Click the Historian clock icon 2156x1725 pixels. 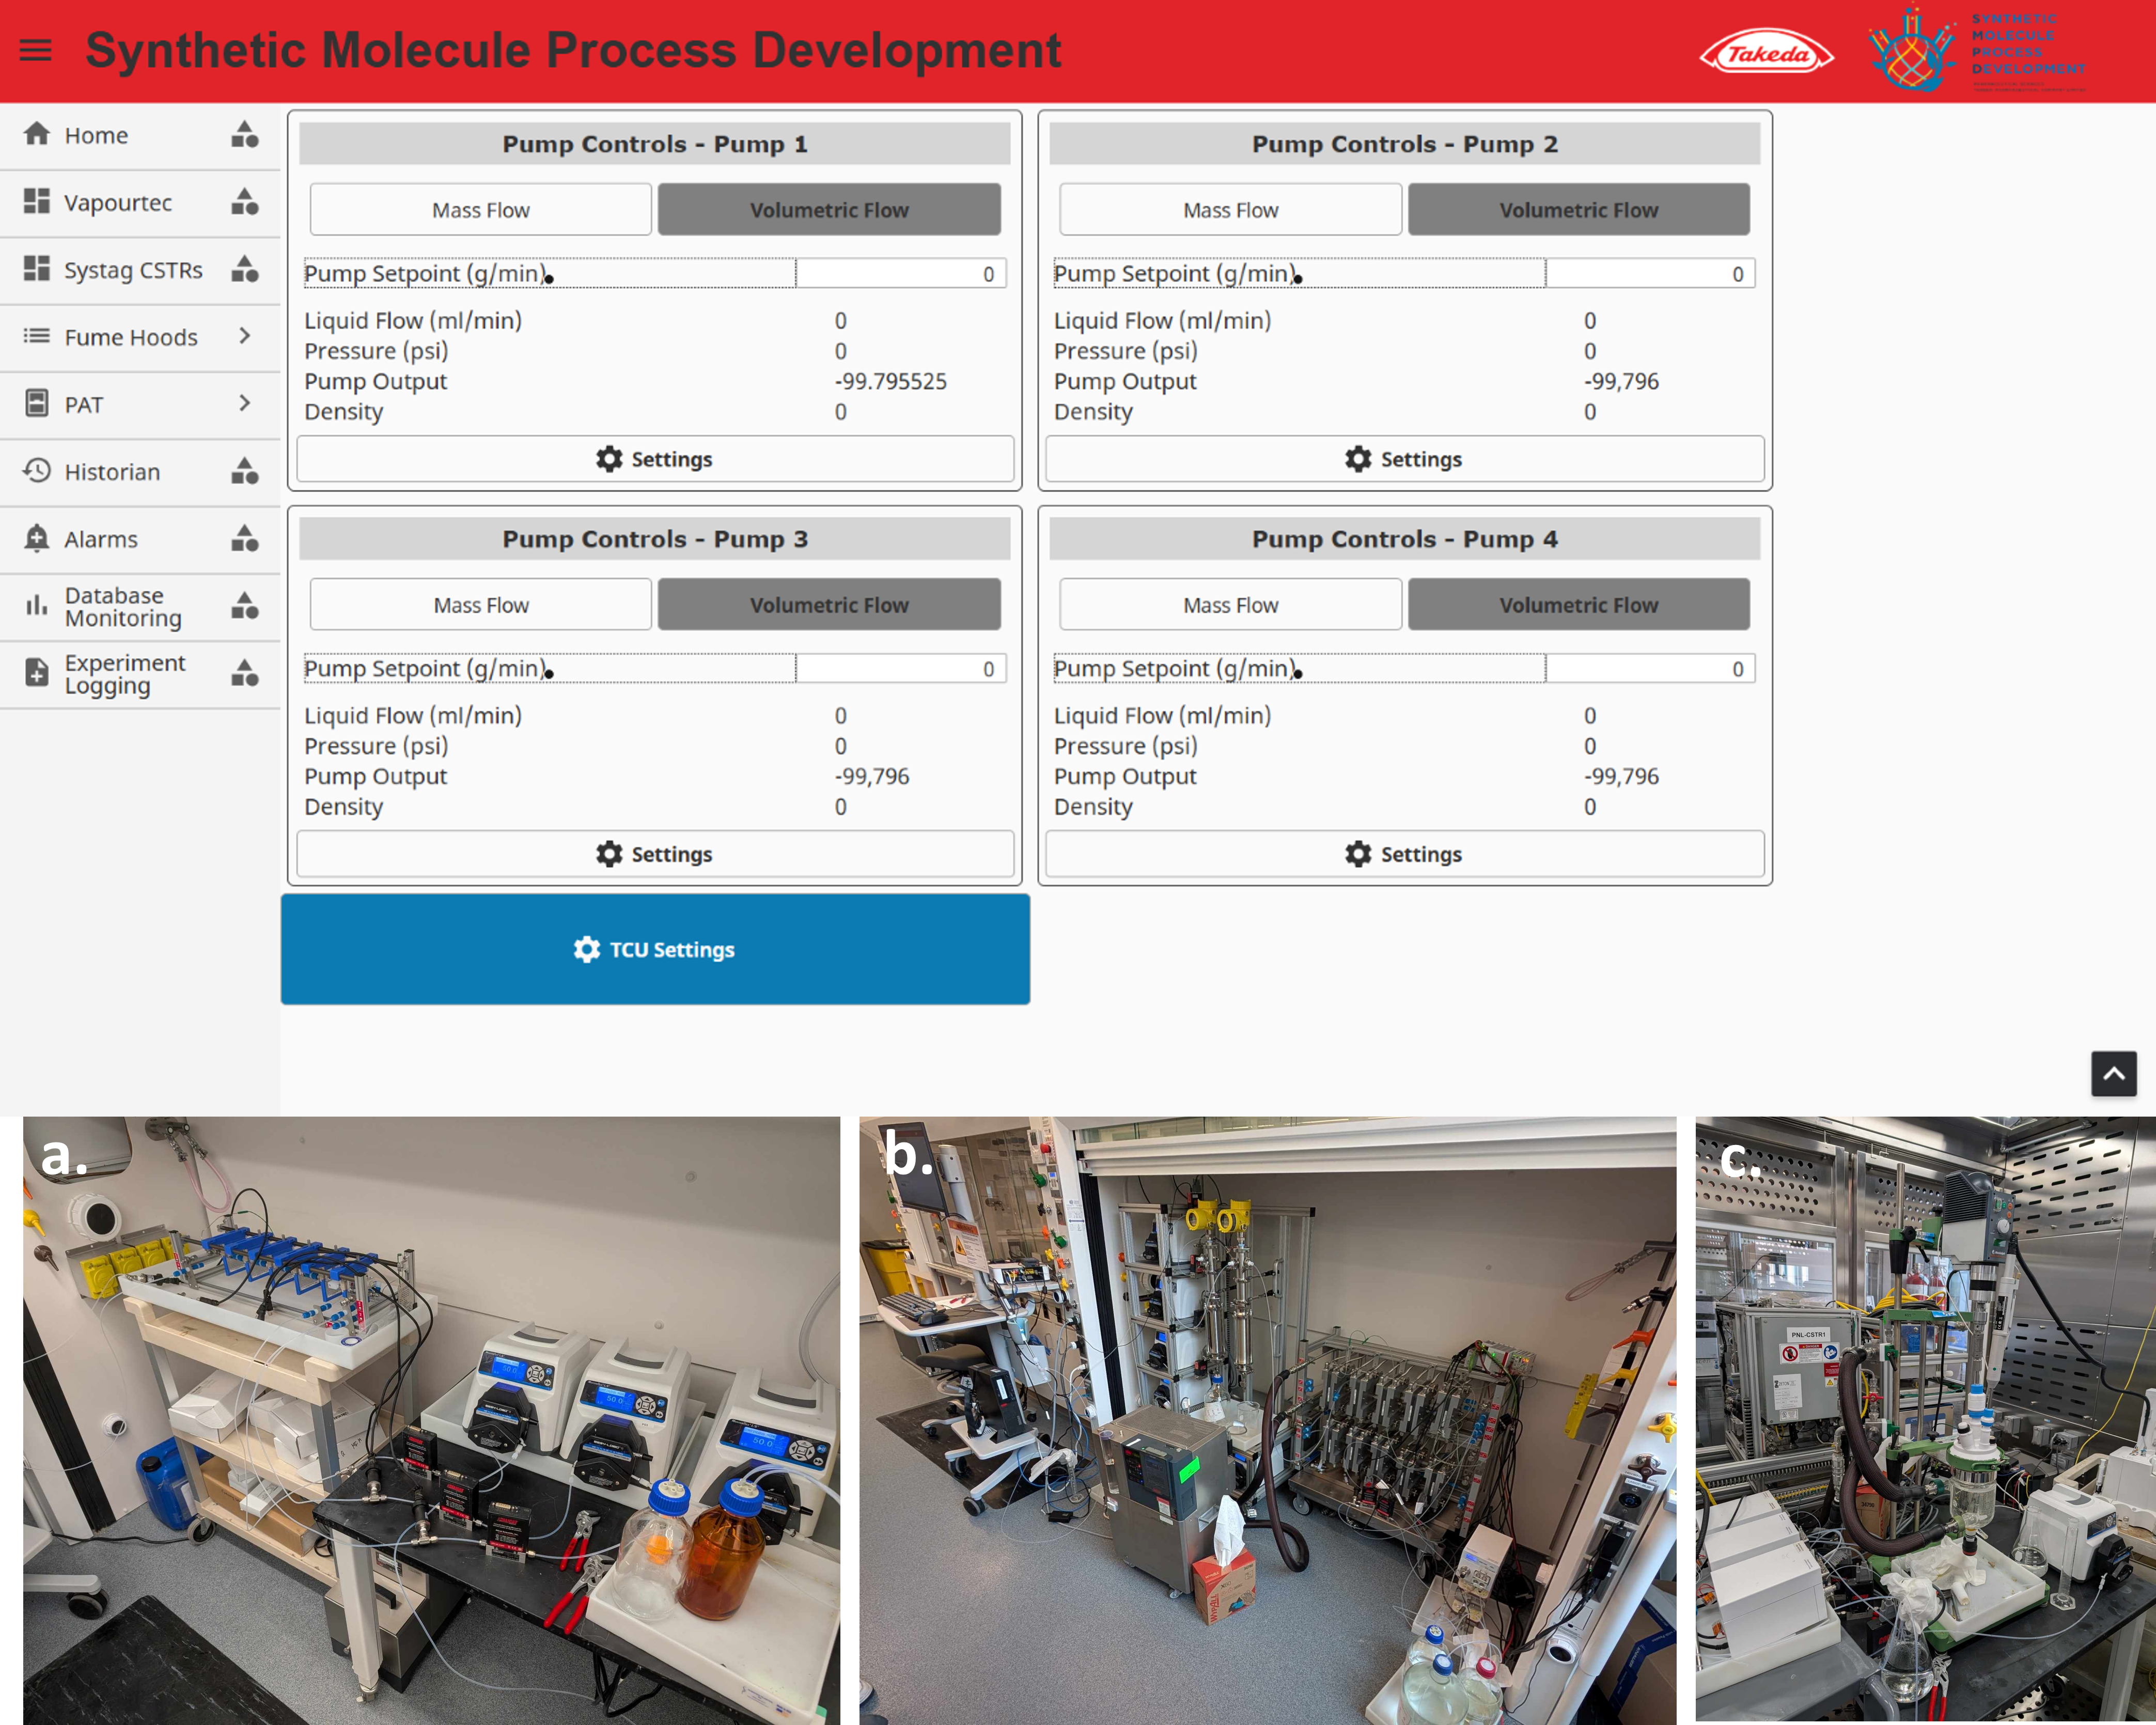pyautogui.click(x=37, y=471)
